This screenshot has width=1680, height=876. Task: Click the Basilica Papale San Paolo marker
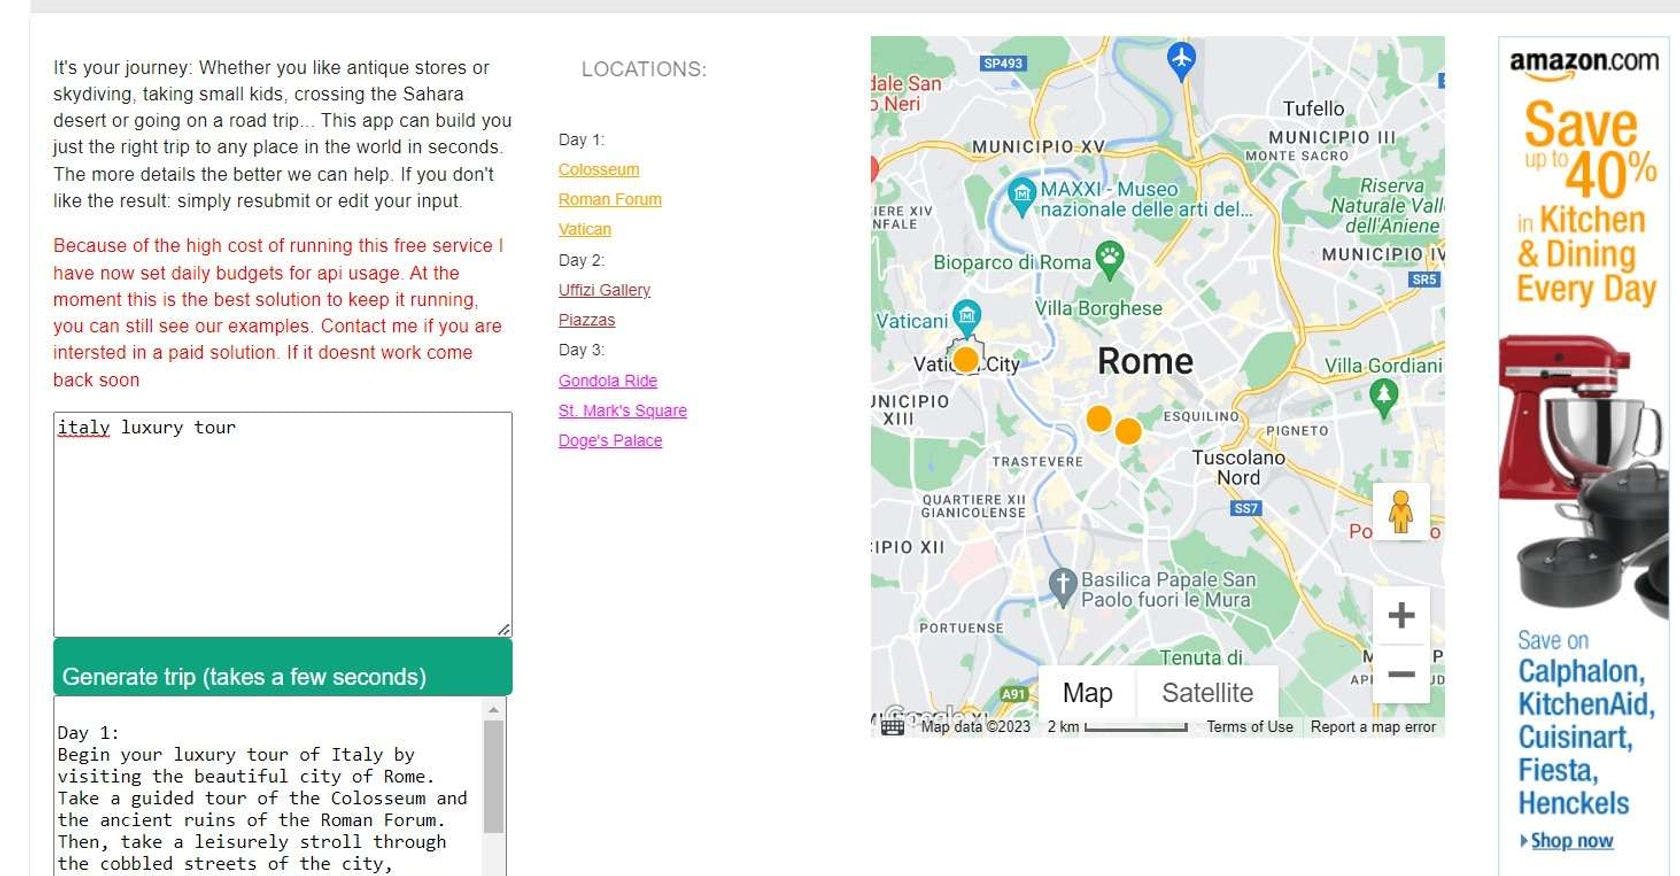[x=1062, y=585]
